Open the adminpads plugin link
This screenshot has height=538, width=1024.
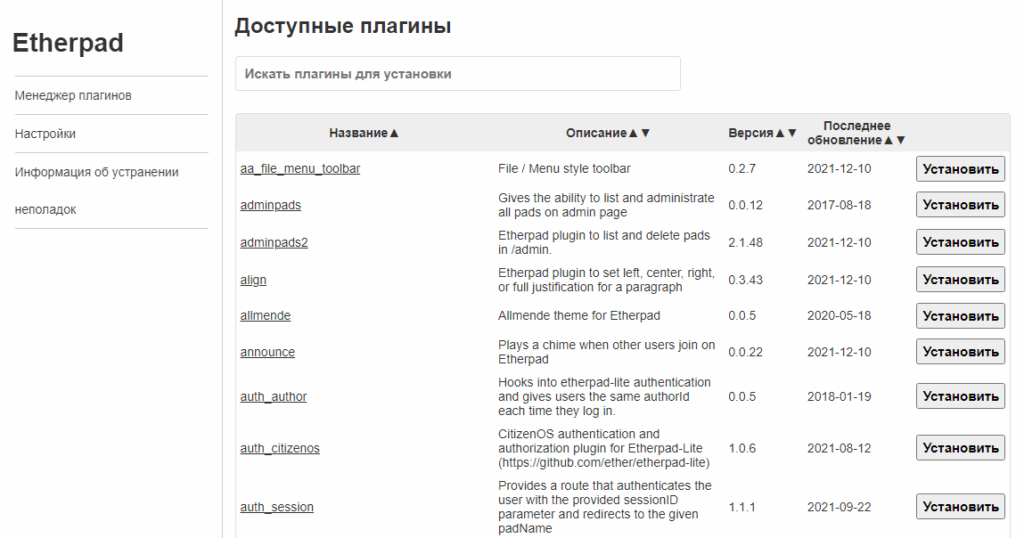coord(270,205)
